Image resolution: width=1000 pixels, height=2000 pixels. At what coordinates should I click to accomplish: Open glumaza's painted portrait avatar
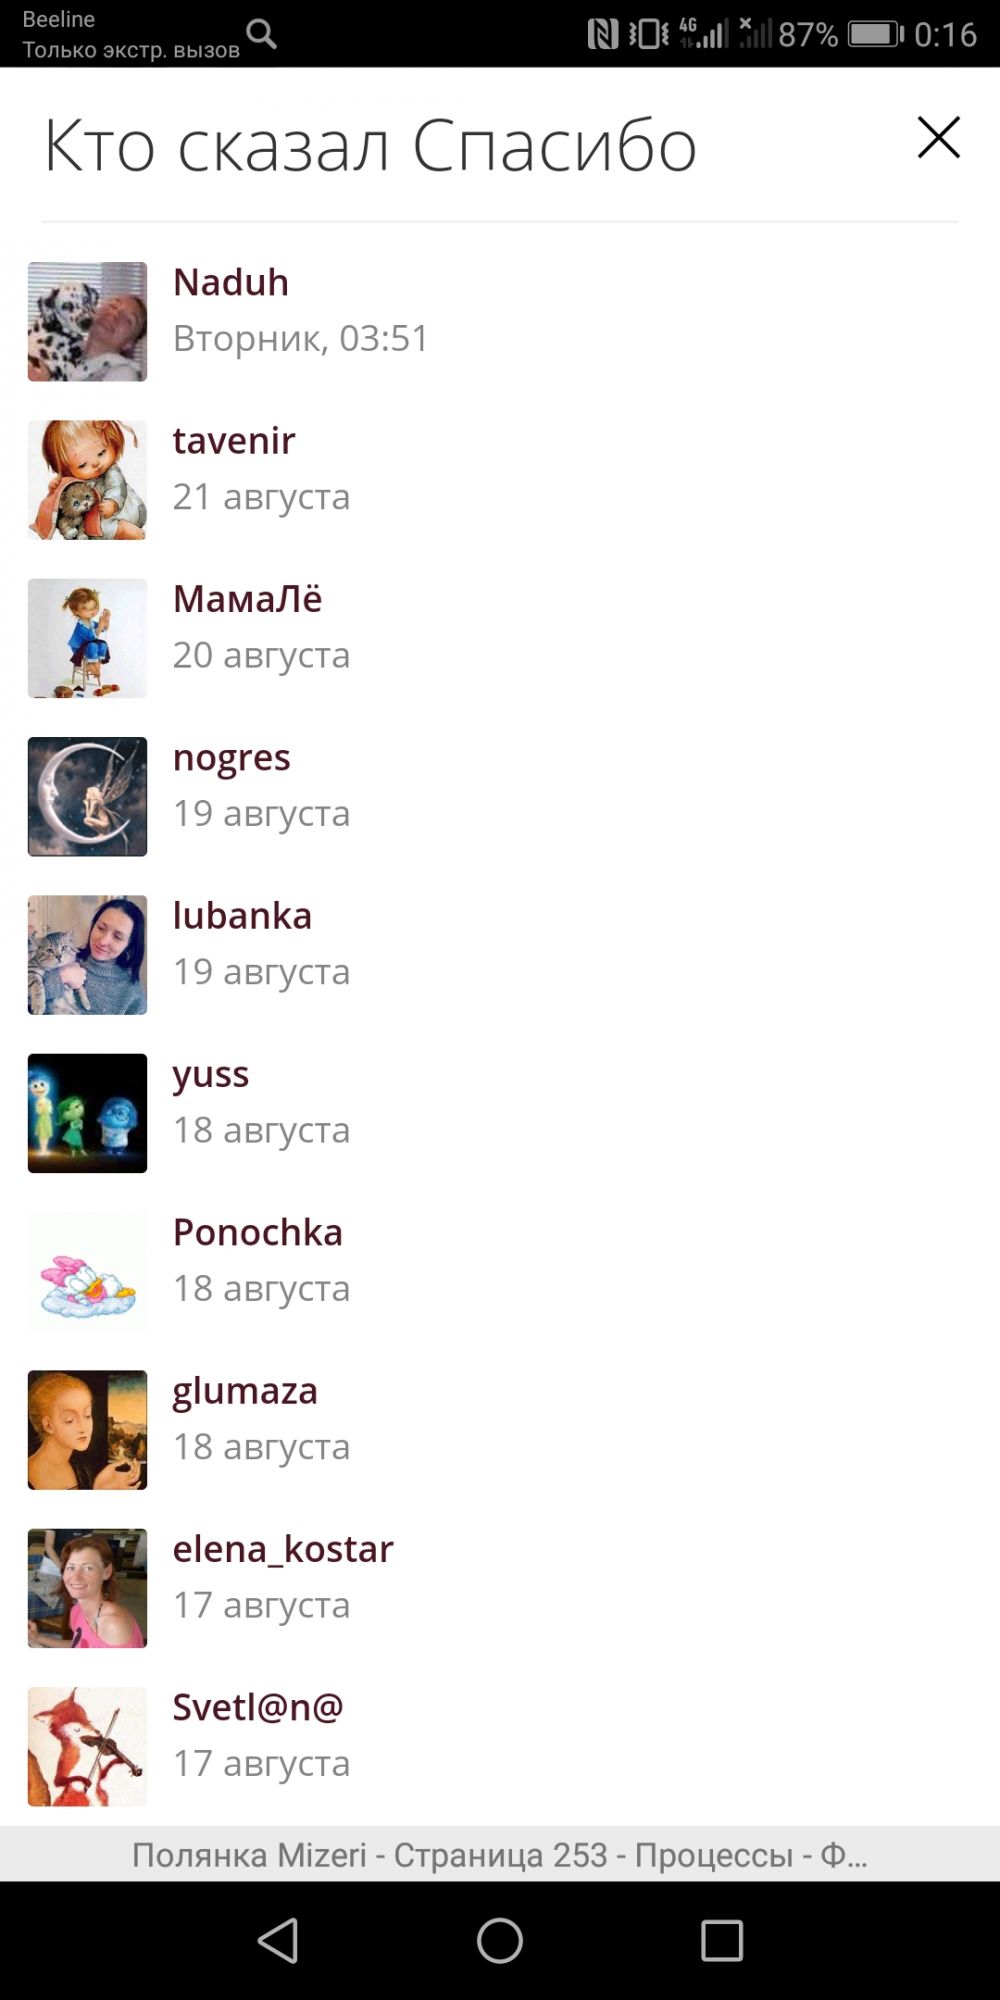[x=87, y=1430]
